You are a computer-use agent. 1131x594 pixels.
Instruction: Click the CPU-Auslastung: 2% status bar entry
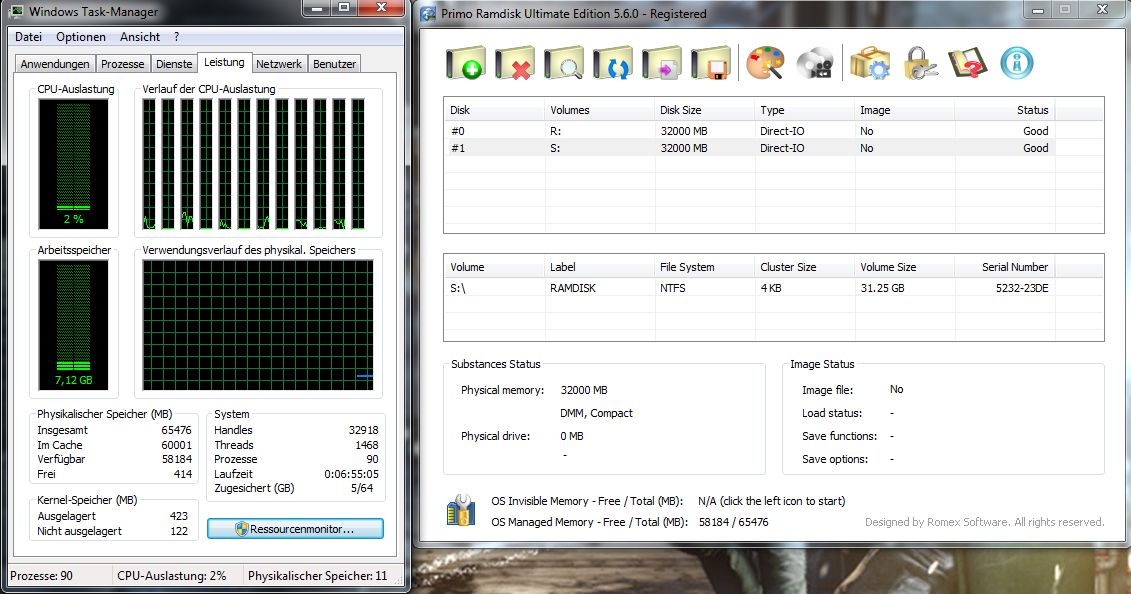[x=172, y=576]
